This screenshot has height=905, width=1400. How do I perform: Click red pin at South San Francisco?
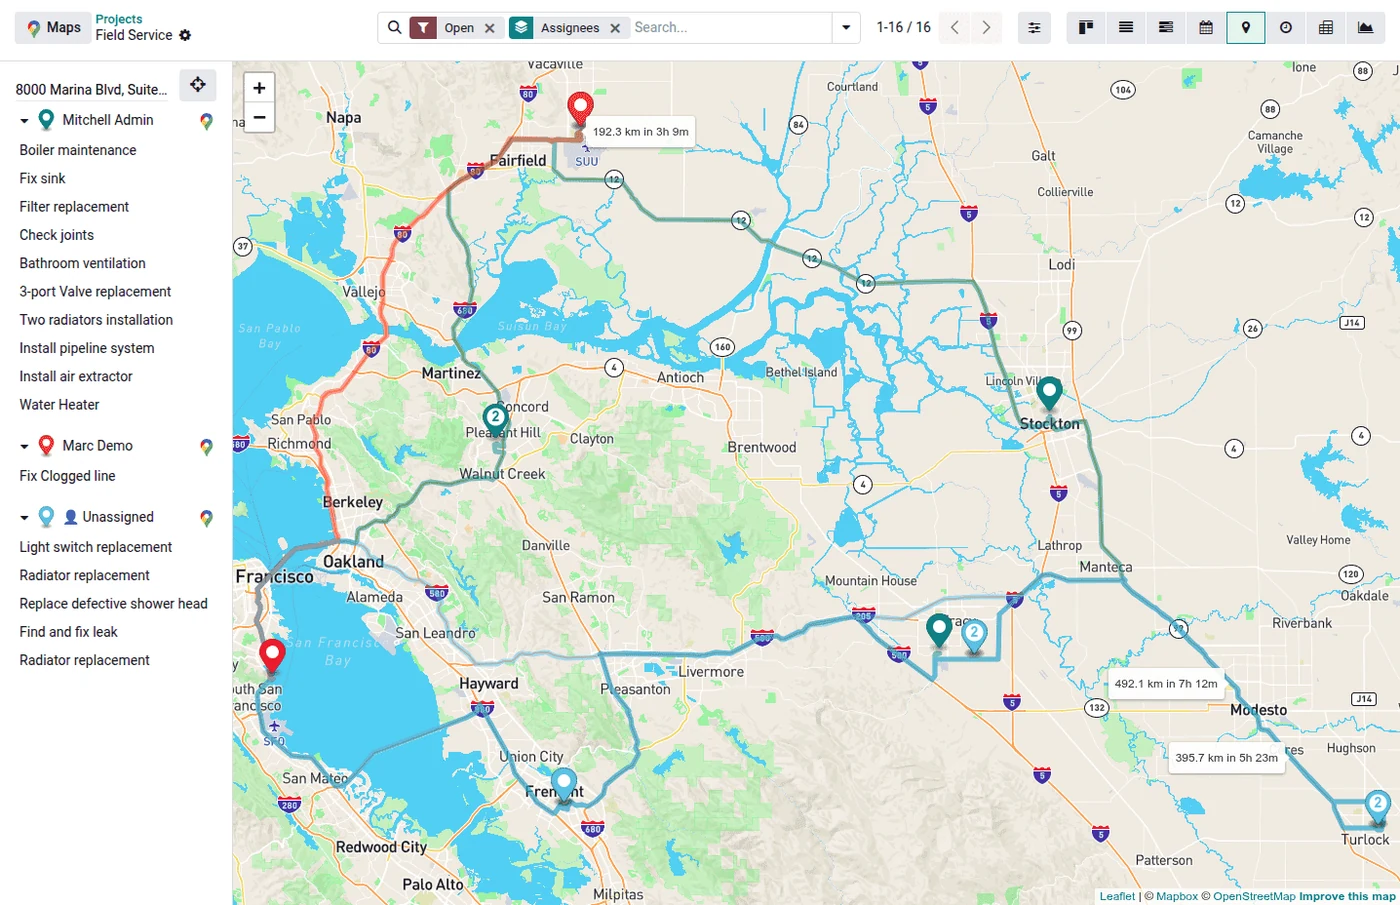pos(272,657)
